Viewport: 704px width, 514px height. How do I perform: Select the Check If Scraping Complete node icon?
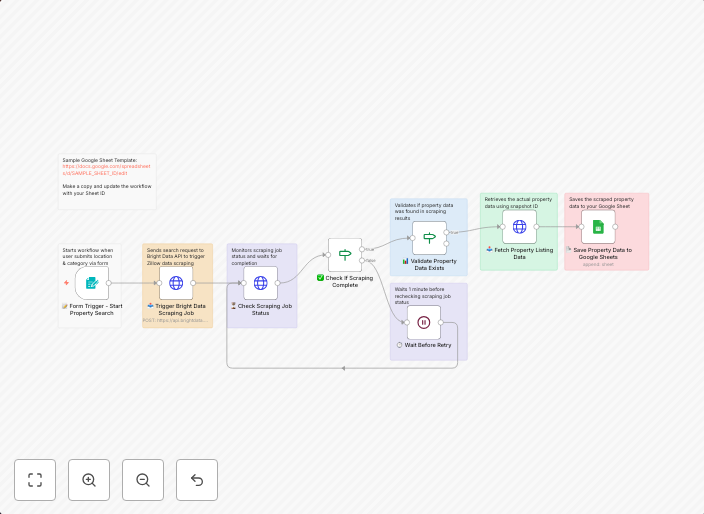[345, 255]
